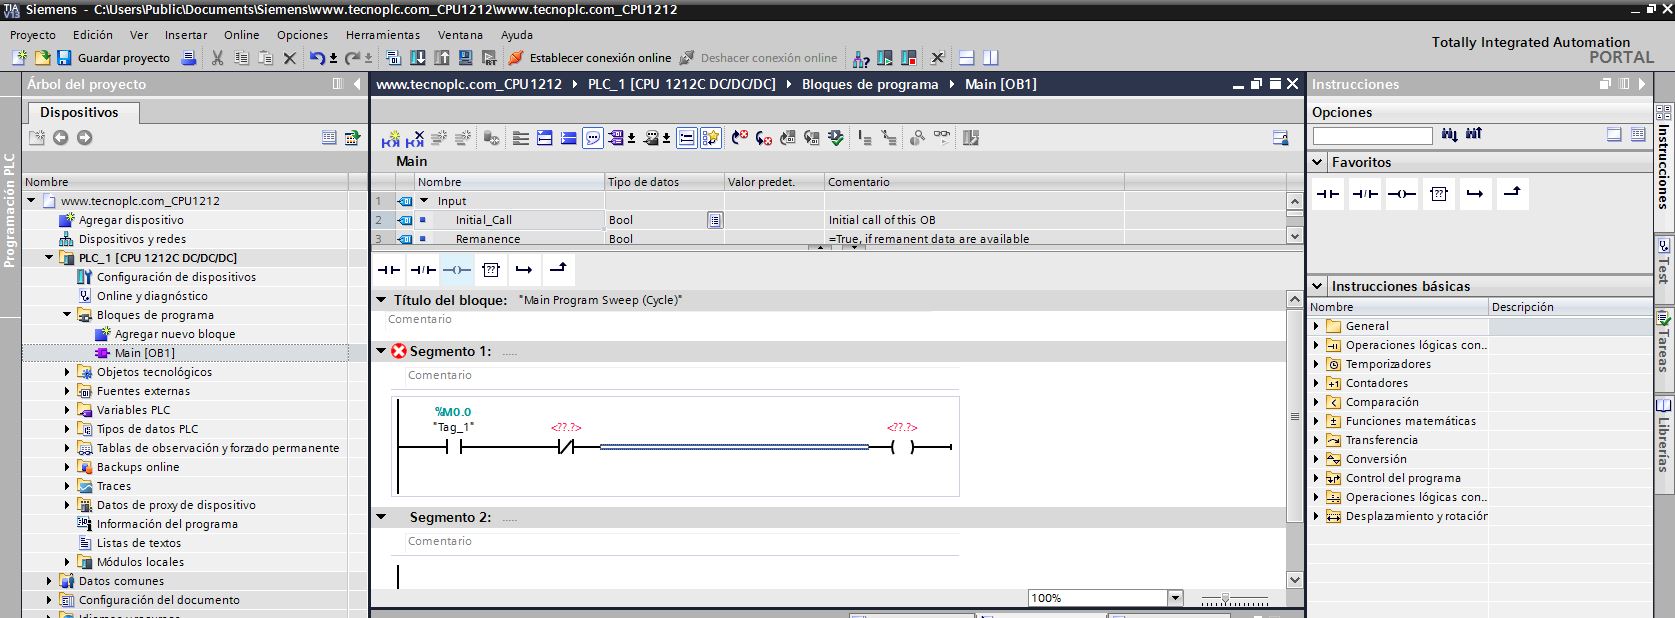The height and width of the screenshot is (618, 1675).
Task: Click the print icon in the main toolbar
Action: [188, 58]
